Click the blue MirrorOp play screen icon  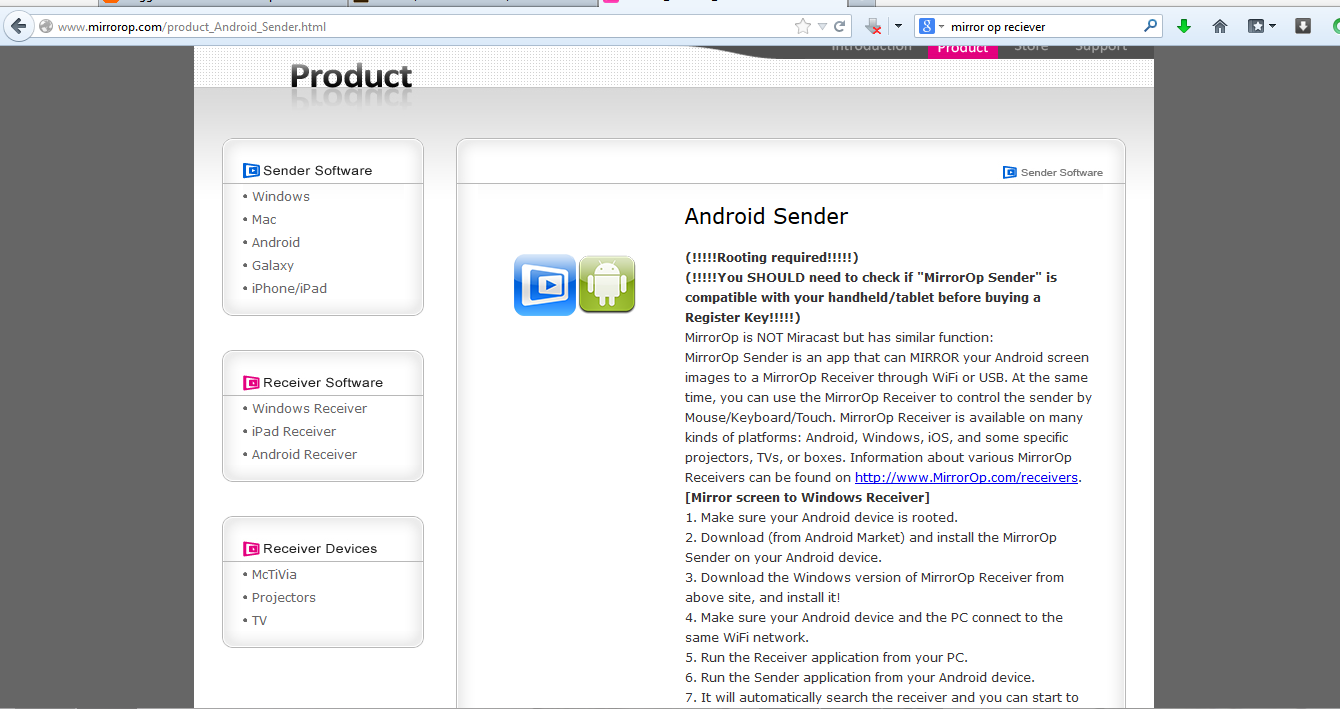pyautogui.click(x=545, y=285)
